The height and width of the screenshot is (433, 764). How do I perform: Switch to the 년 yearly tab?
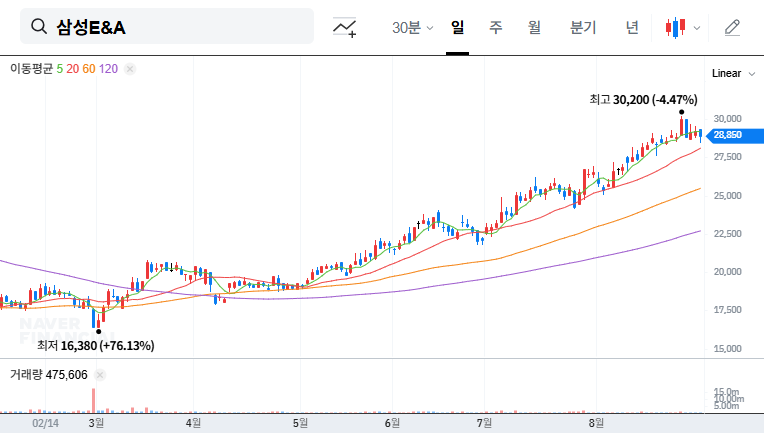click(x=632, y=27)
